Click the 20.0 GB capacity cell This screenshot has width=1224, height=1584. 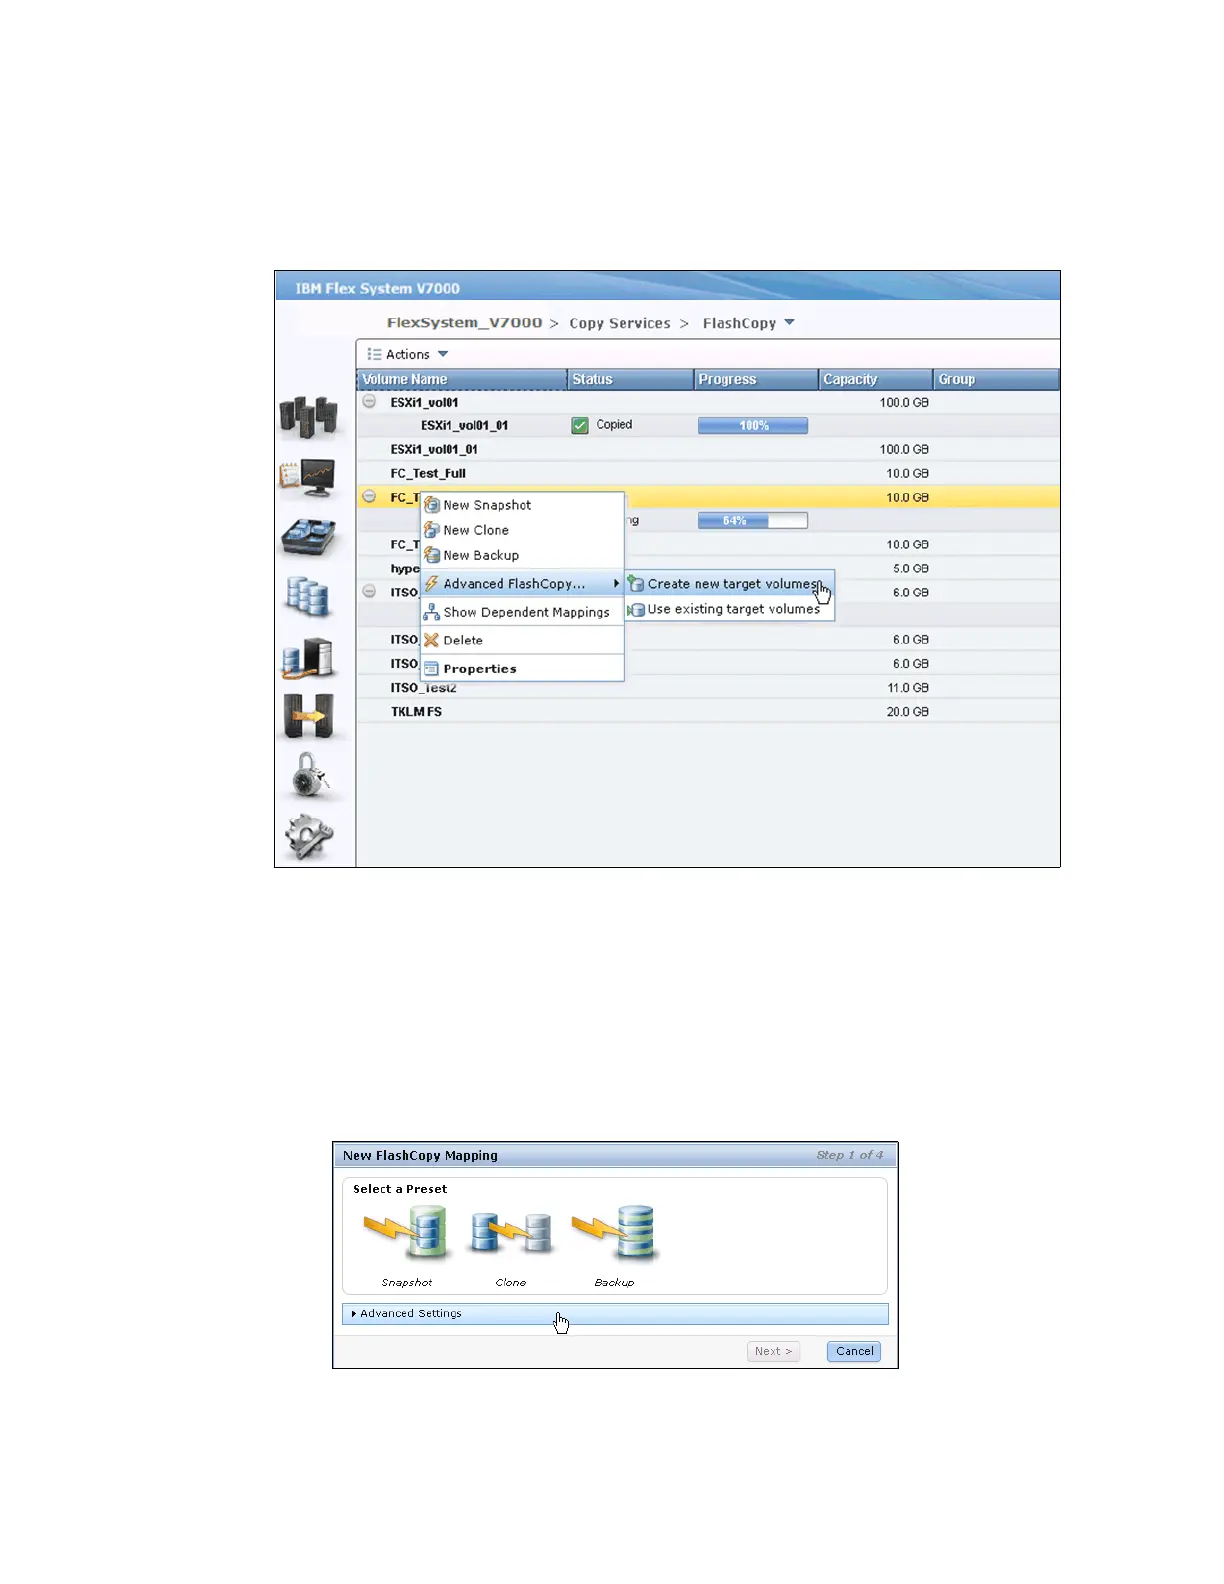(907, 711)
